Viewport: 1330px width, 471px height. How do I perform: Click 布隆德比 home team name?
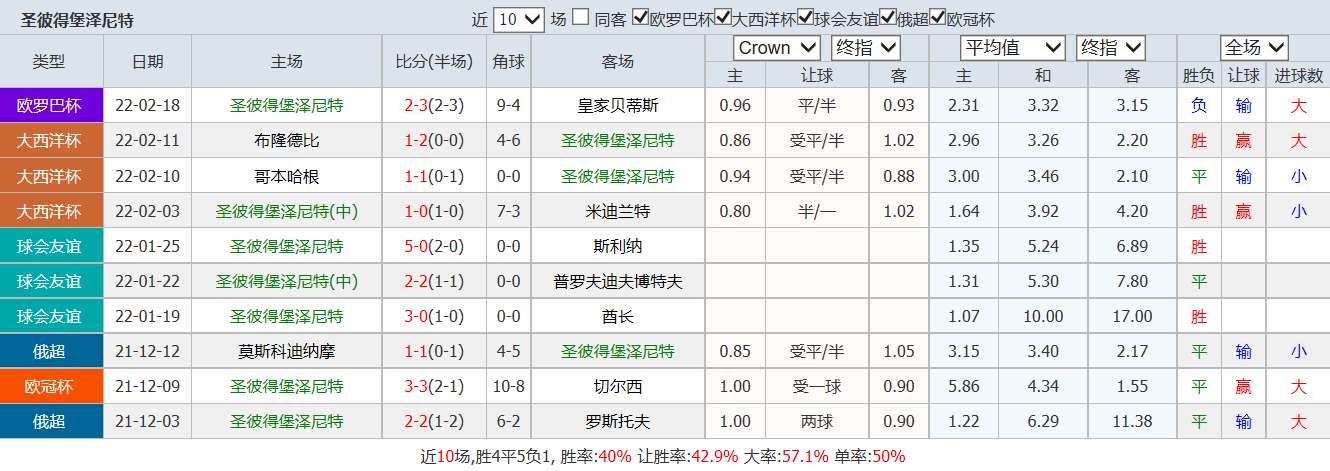[287, 141]
